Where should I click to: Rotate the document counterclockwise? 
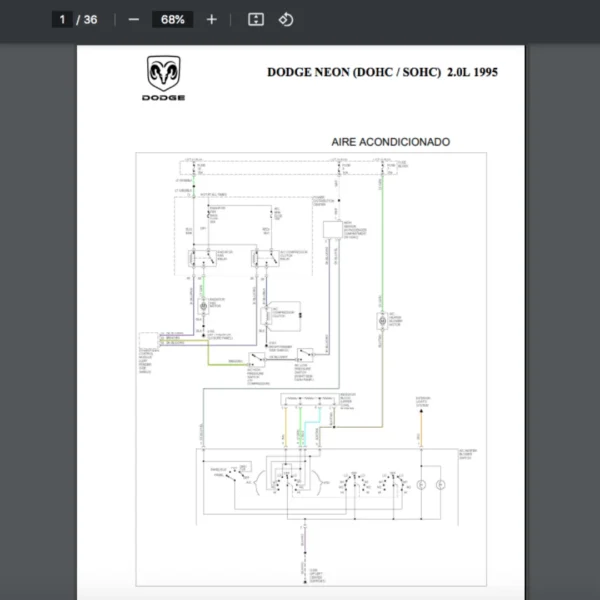286,20
